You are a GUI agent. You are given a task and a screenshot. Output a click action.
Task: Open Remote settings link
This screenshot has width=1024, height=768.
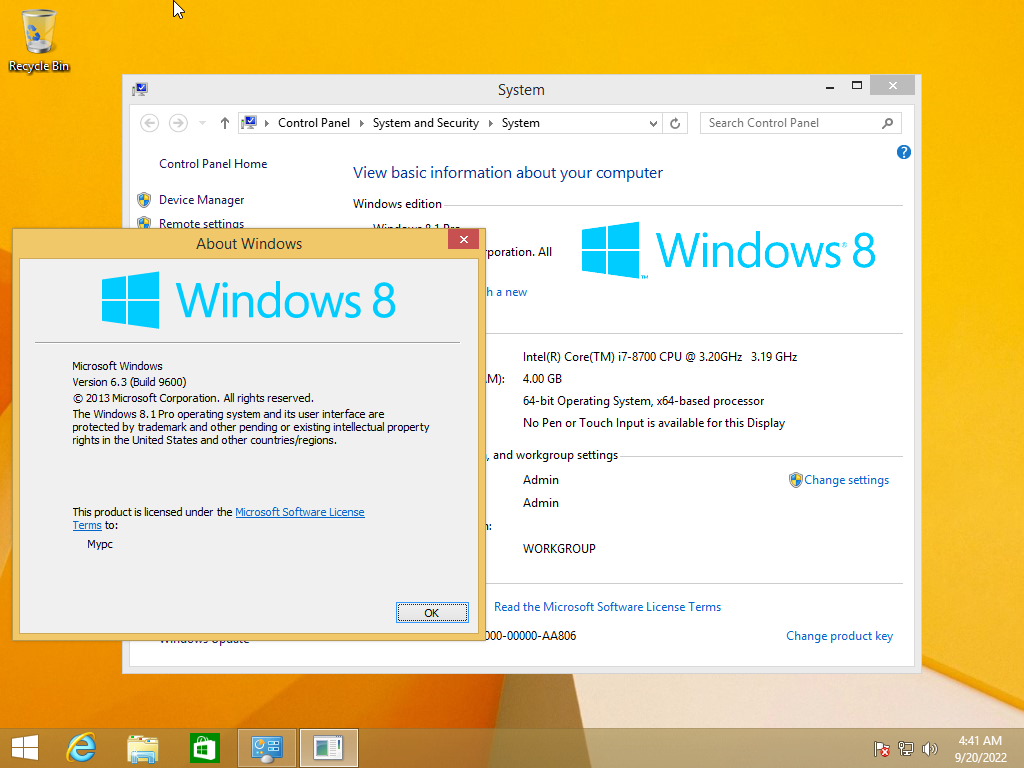(202, 222)
